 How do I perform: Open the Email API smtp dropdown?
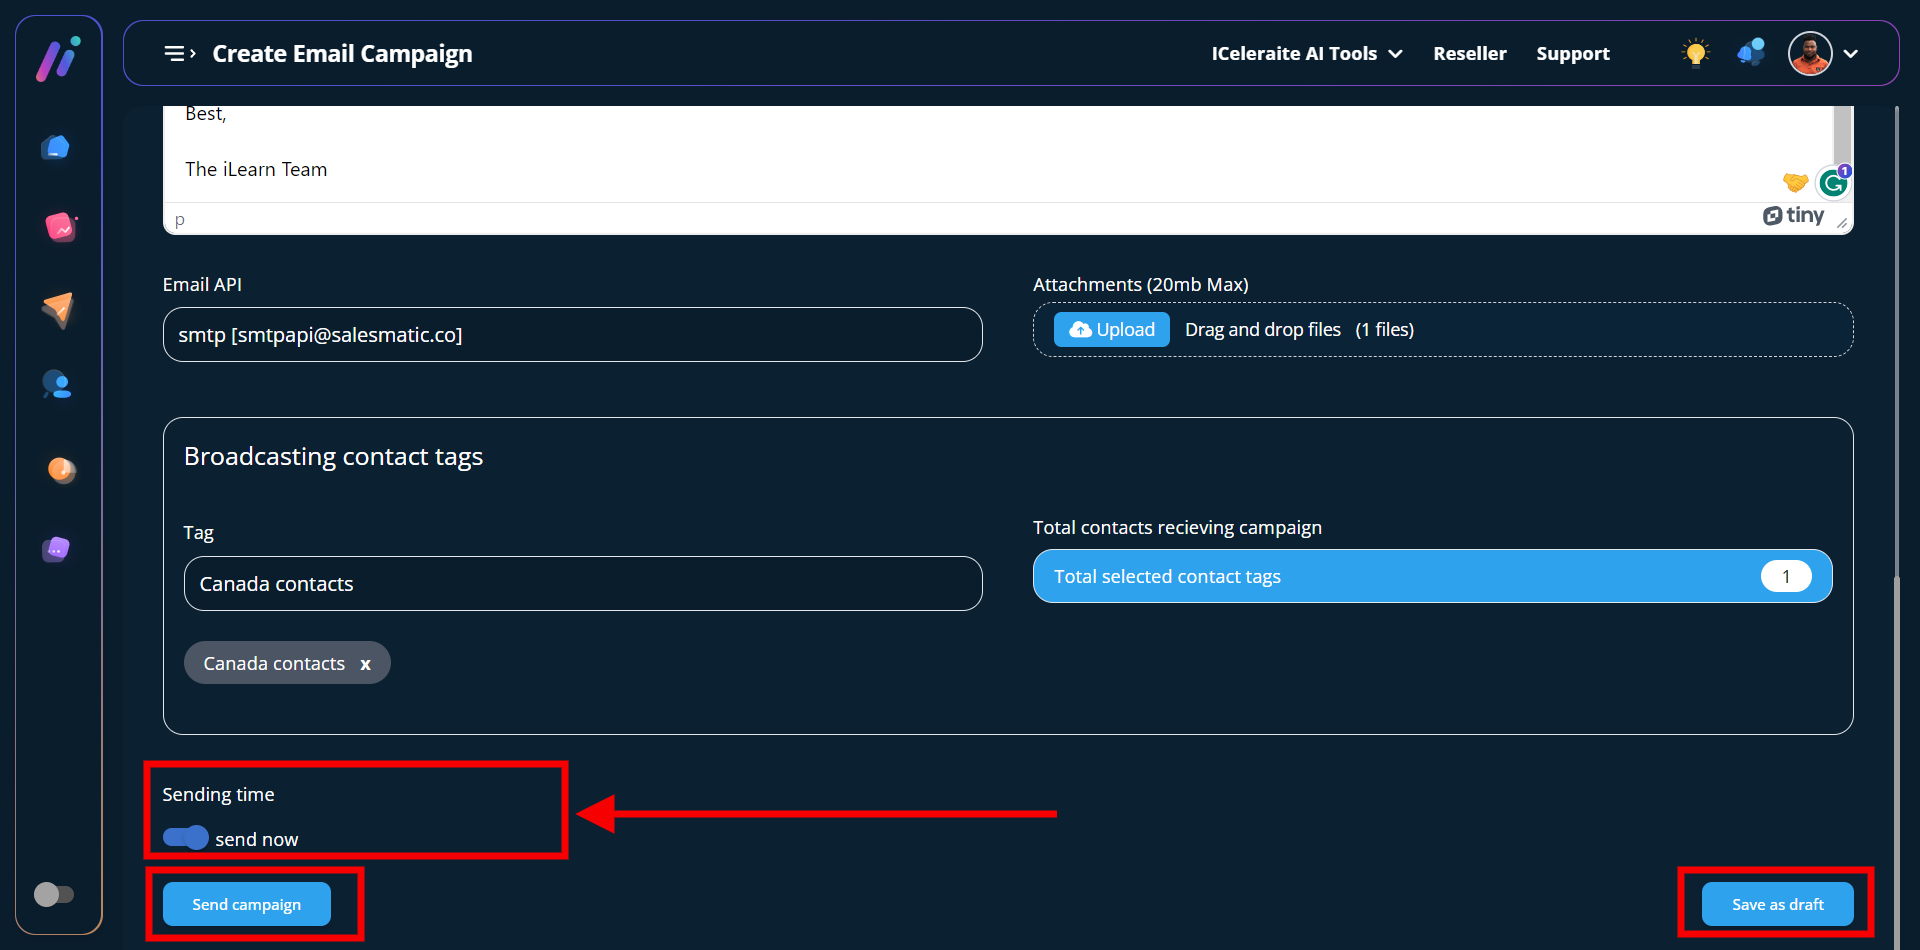(572, 335)
